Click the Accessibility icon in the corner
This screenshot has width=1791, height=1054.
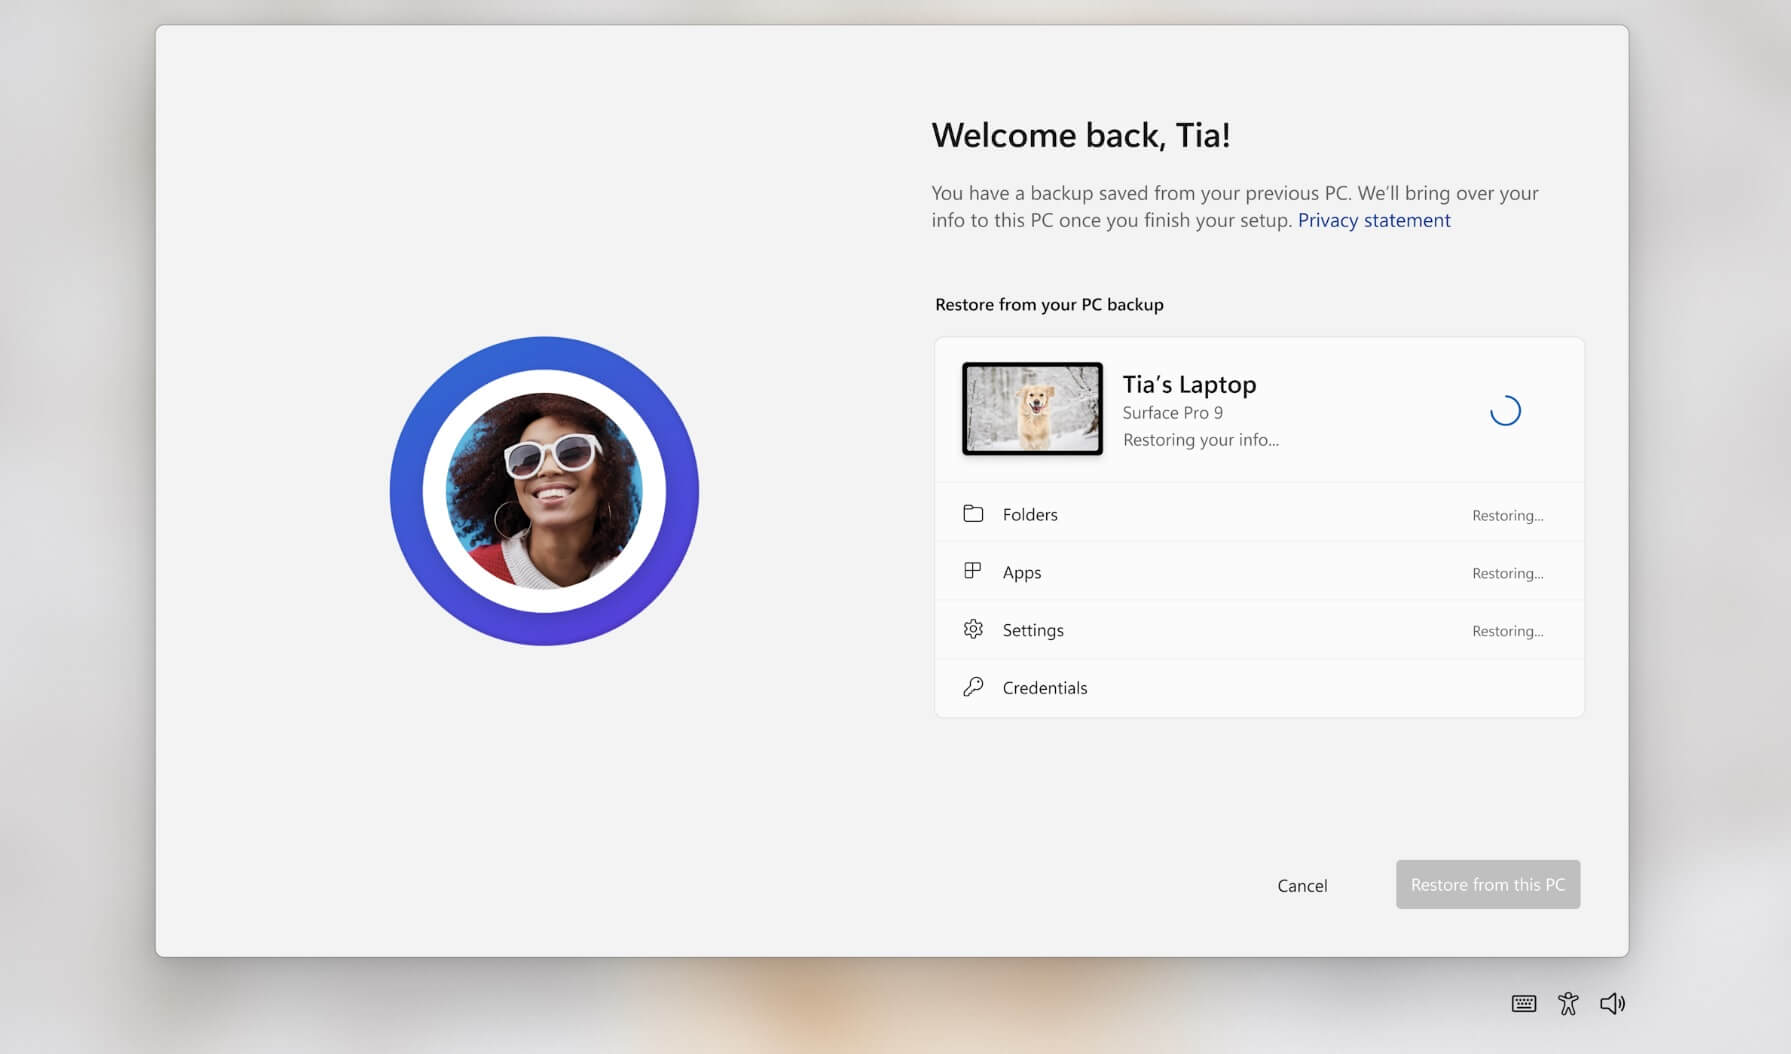pyautogui.click(x=1567, y=1003)
